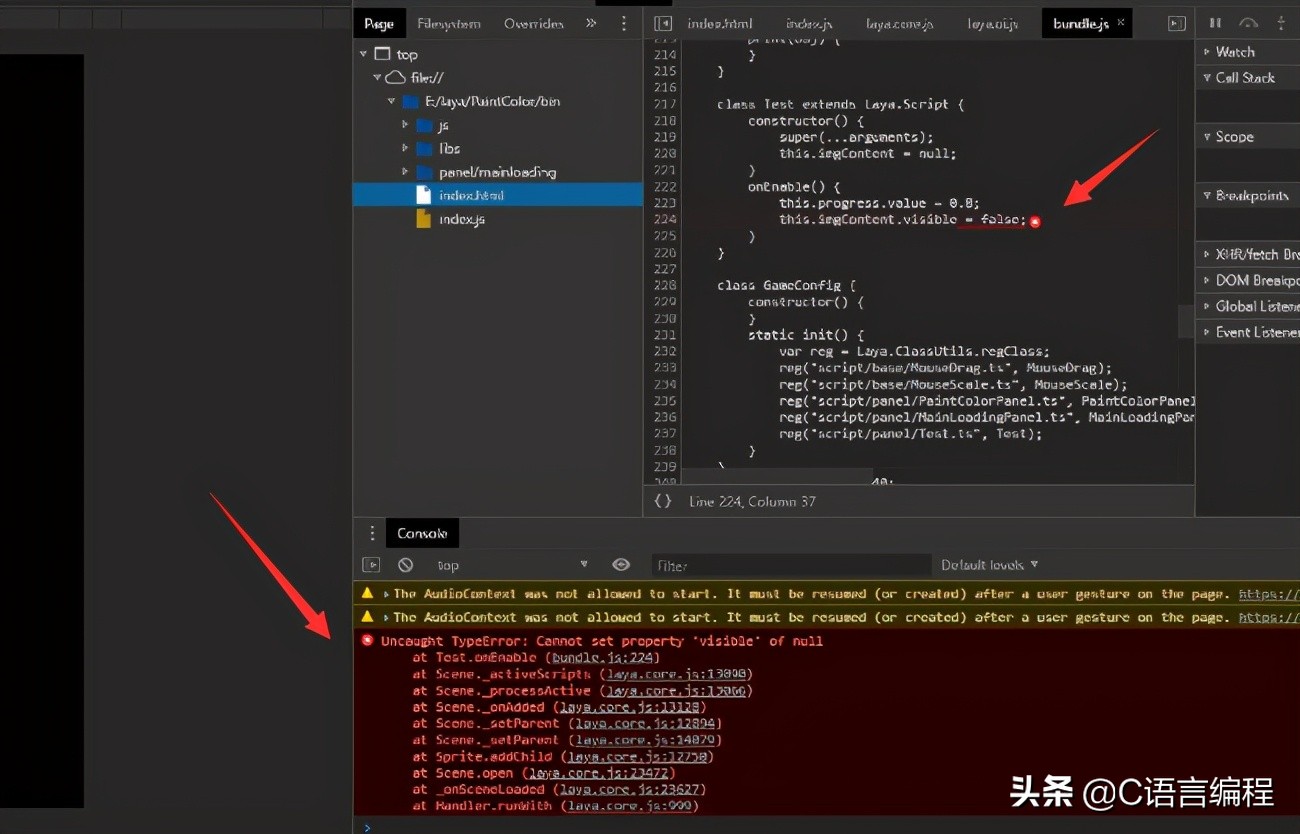Switch to the Filesystem tab
1300x834 pixels.
tap(448, 22)
